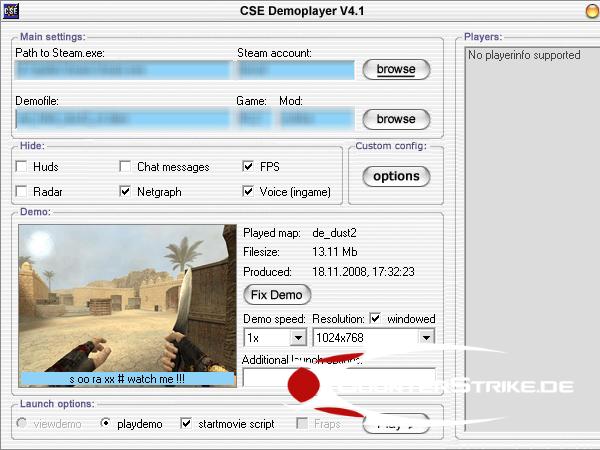Browse for the Steam.exe path
The height and width of the screenshot is (450, 600).
click(x=396, y=70)
